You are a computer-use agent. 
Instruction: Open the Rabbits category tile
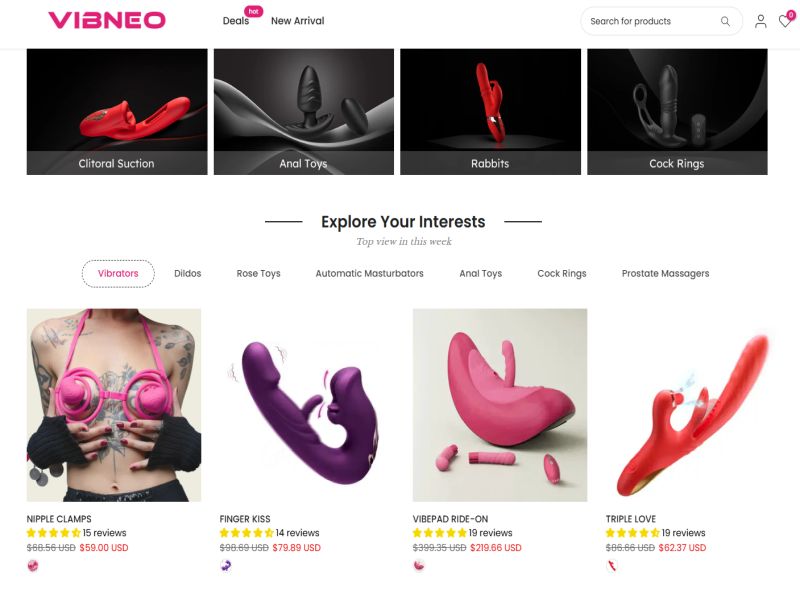[490, 112]
